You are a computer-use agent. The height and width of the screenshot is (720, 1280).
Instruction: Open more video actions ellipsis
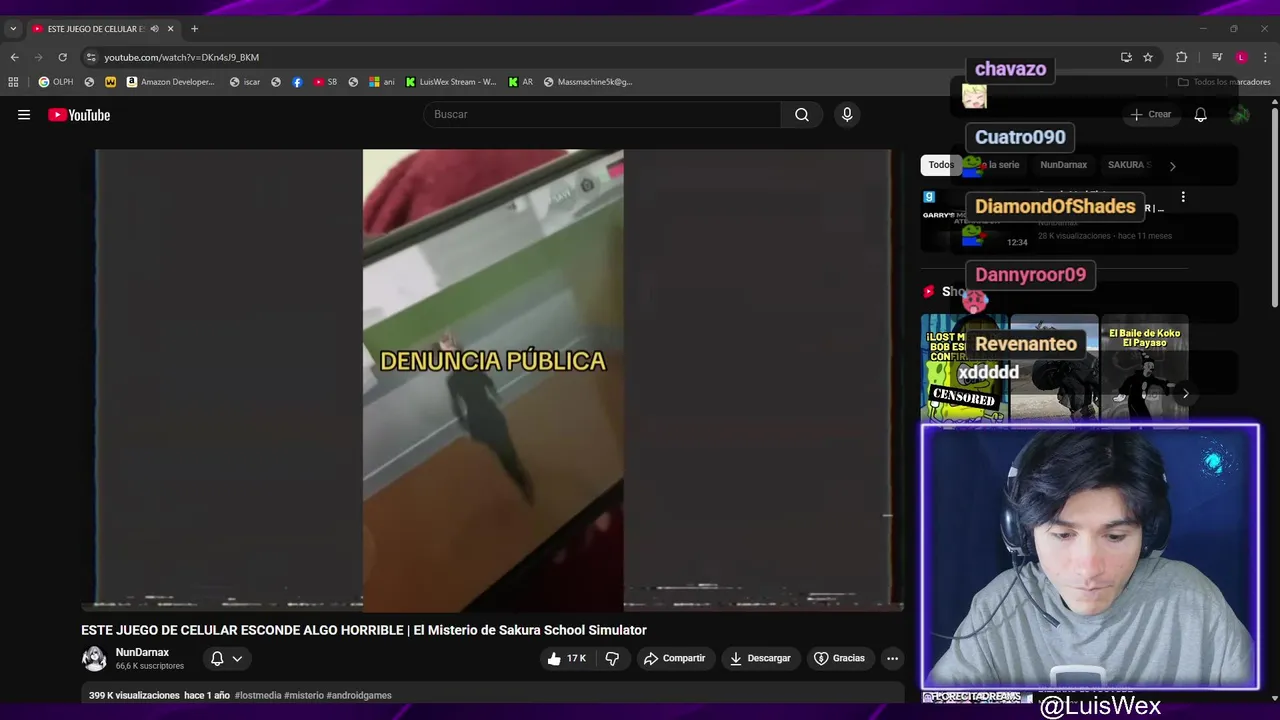pyautogui.click(x=892, y=658)
